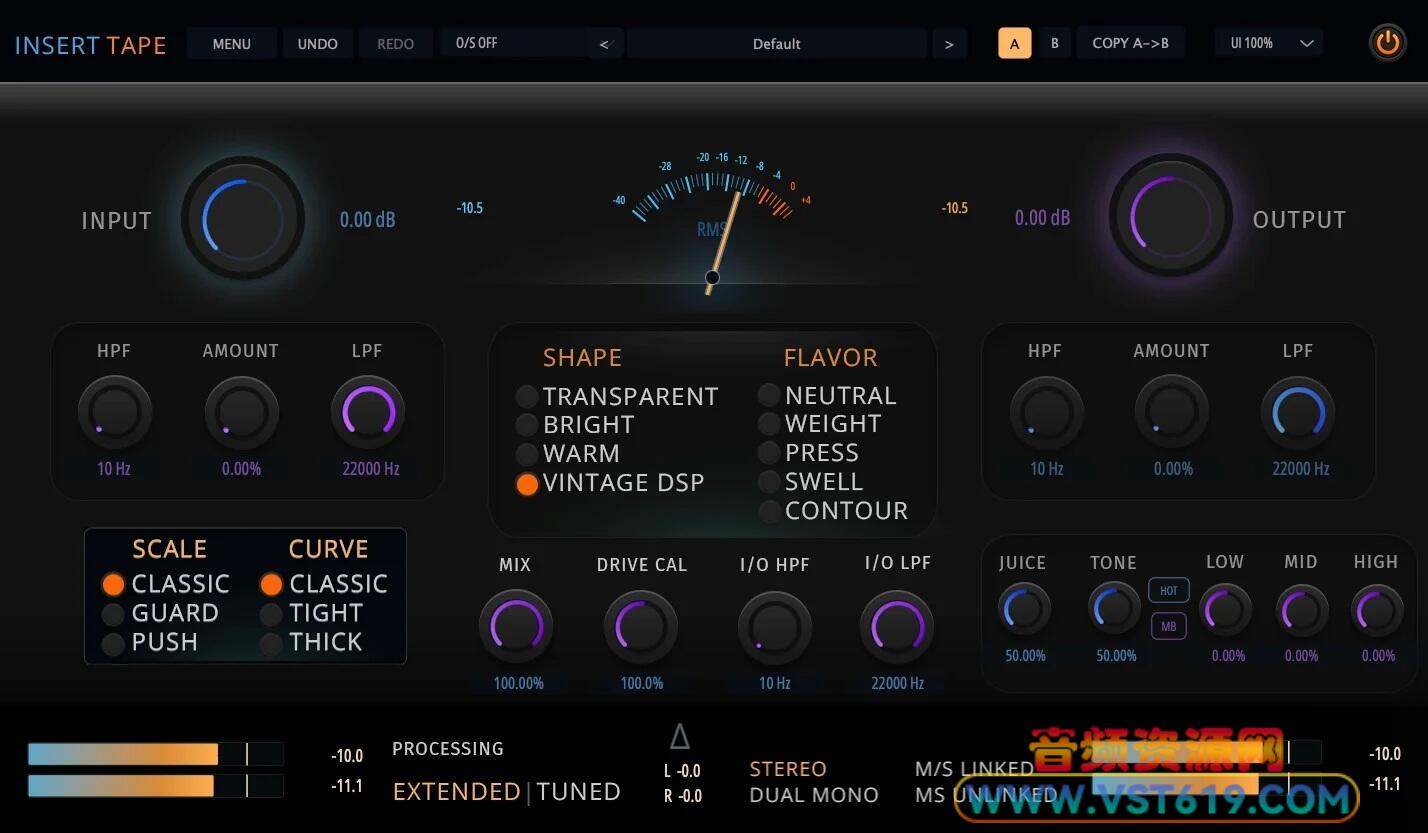Select TRANSPARENT shape
The image size is (1428, 833).
[x=618, y=396]
